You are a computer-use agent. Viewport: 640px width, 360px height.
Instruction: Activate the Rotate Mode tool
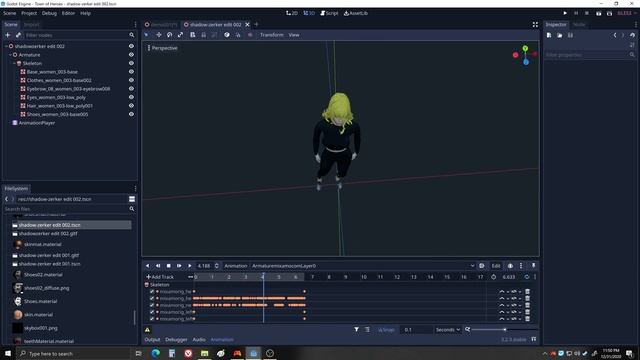[169, 35]
